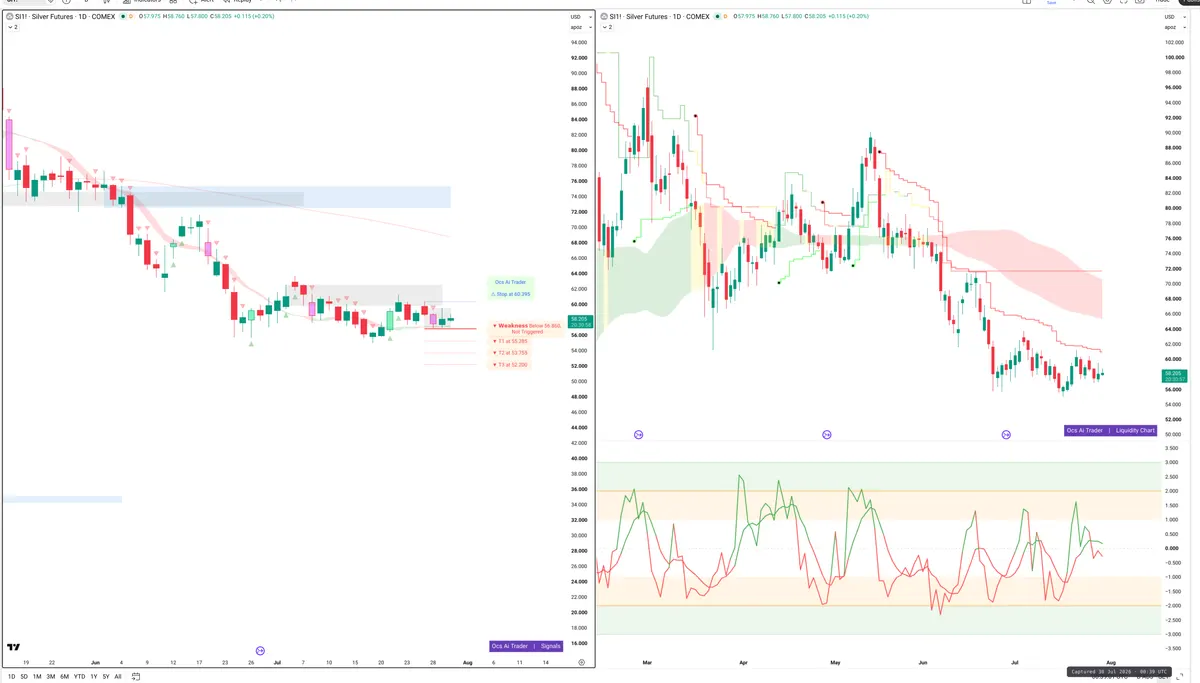Viewport: 1200px width, 683px height.
Task: Select the 1Y time range
Action: click(93, 677)
